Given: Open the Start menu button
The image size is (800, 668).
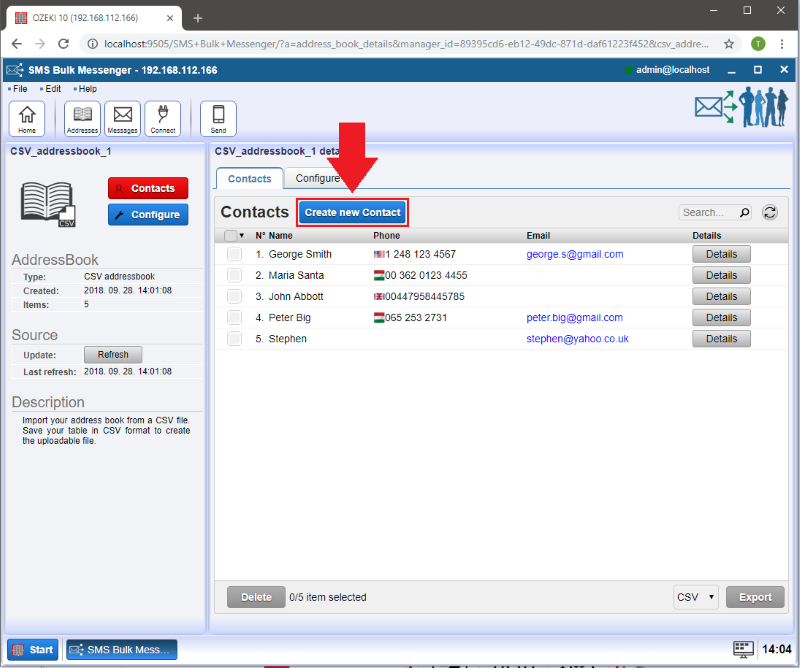Looking at the screenshot, I should [x=33, y=649].
